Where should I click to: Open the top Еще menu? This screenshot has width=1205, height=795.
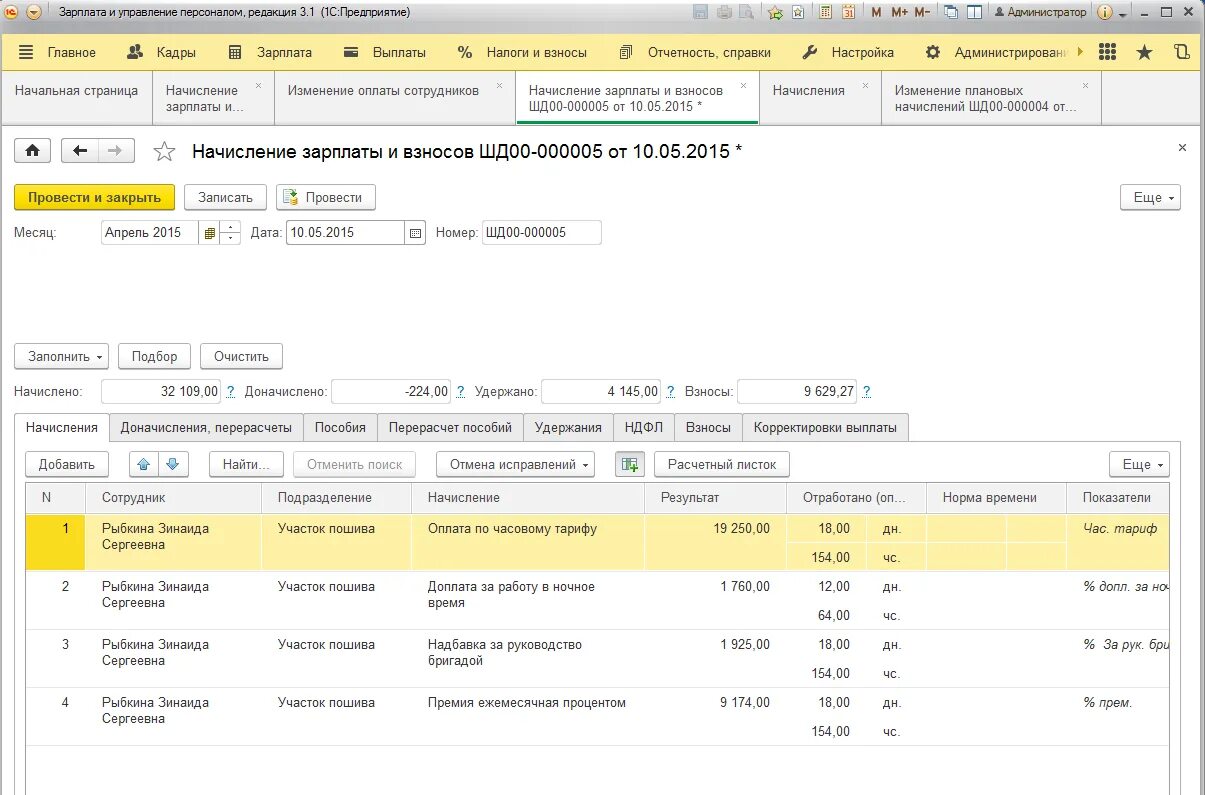pyautogui.click(x=1150, y=197)
